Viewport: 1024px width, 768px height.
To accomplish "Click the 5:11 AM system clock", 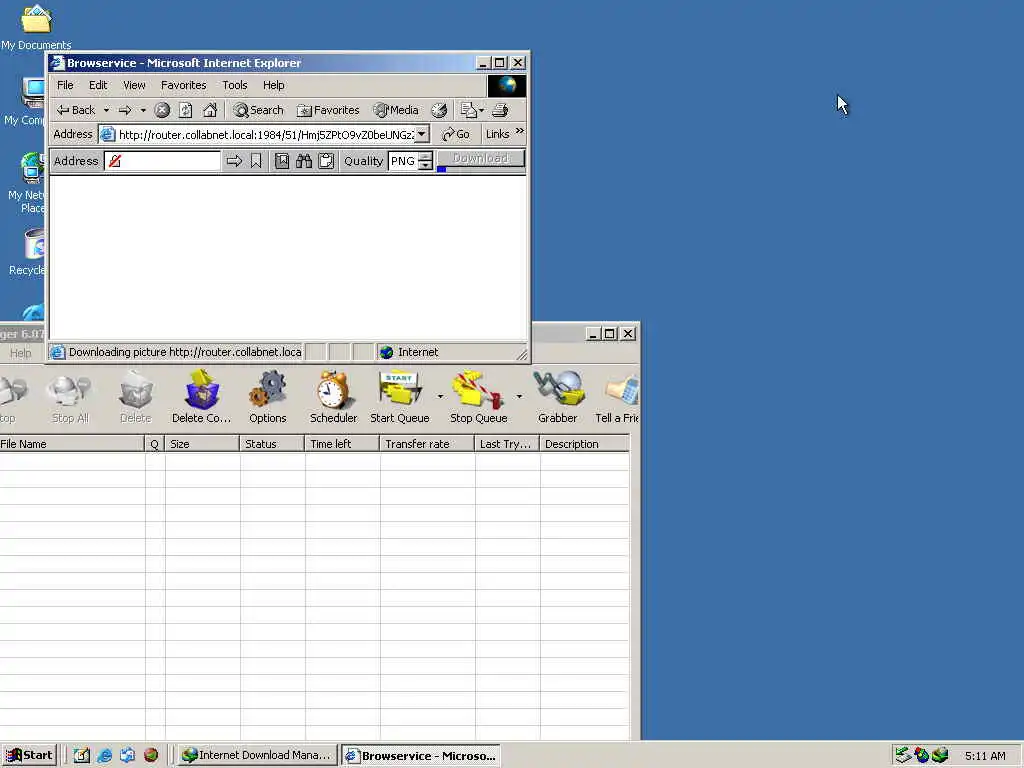I will point(985,756).
